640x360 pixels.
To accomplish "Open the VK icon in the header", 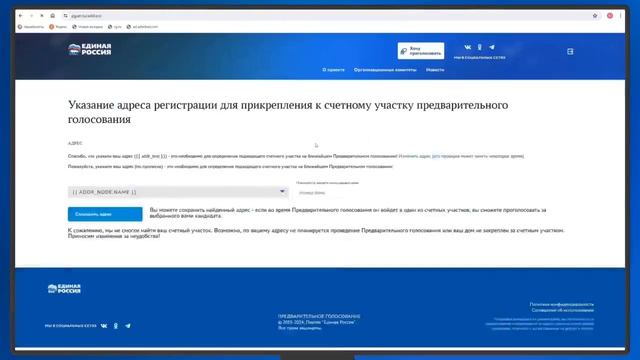I will pyautogui.click(x=468, y=47).
